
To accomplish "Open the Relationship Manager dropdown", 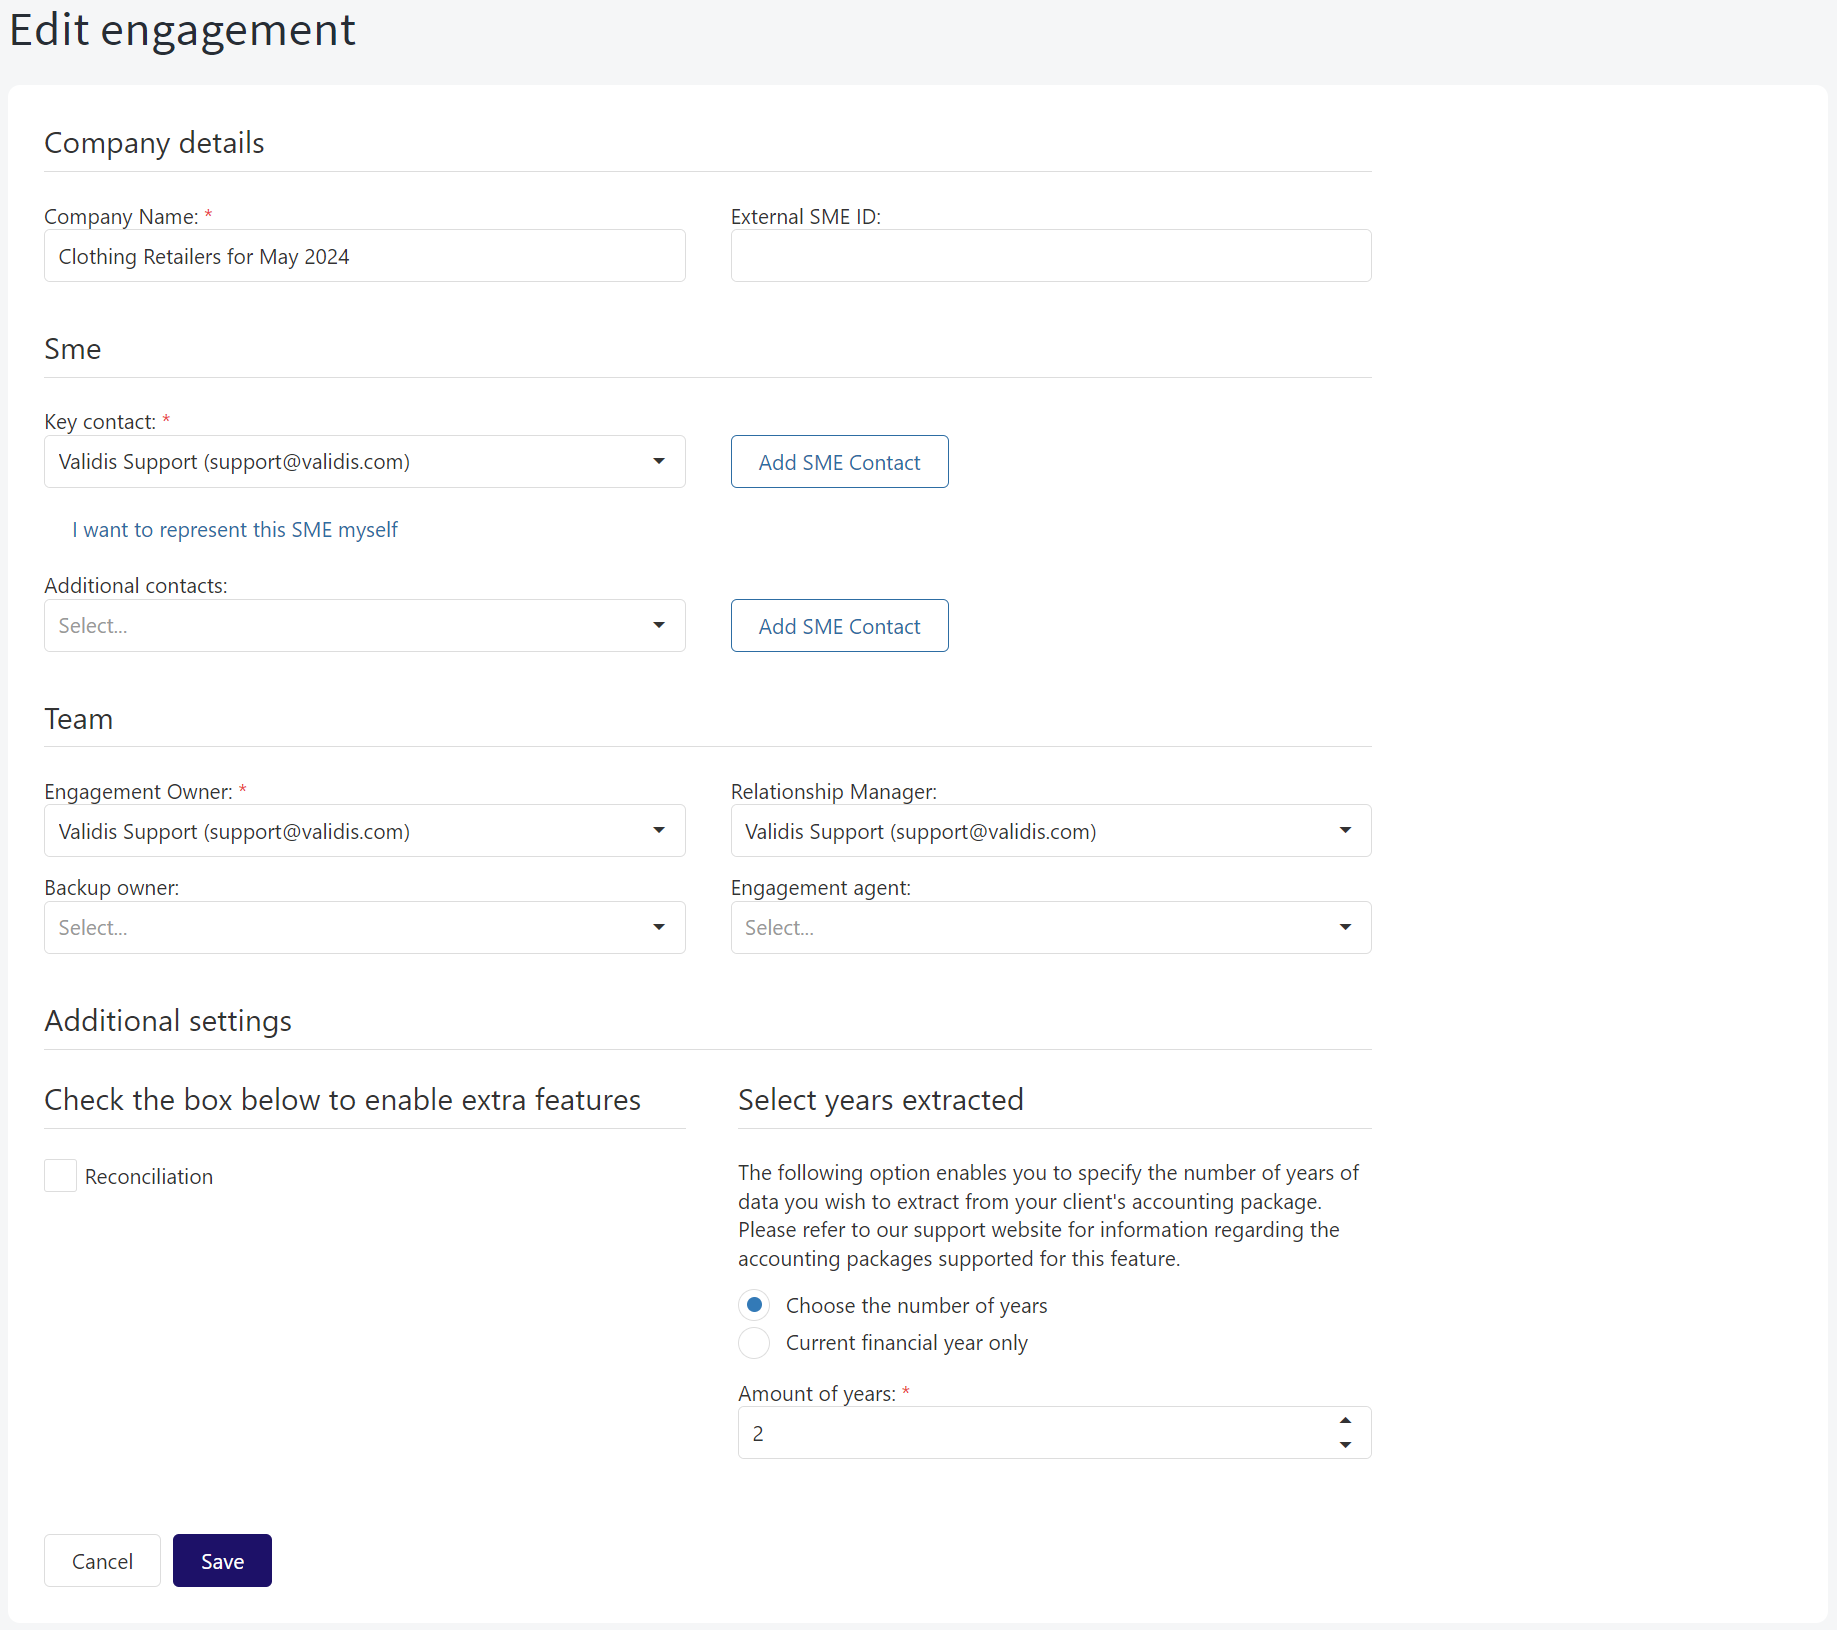I will [x=1051, y=831].
